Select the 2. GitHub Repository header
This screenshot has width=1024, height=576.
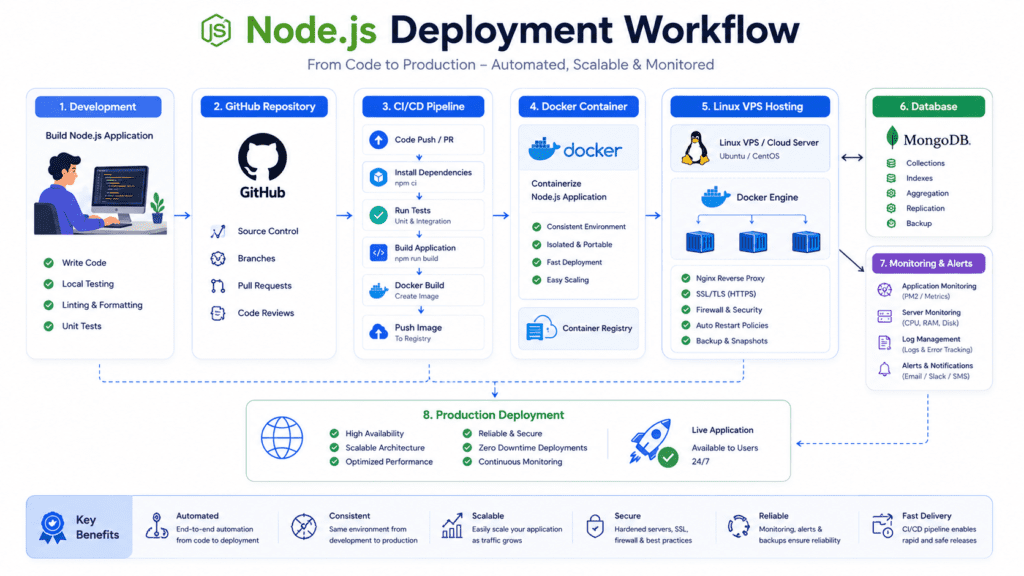click(264, 106)
